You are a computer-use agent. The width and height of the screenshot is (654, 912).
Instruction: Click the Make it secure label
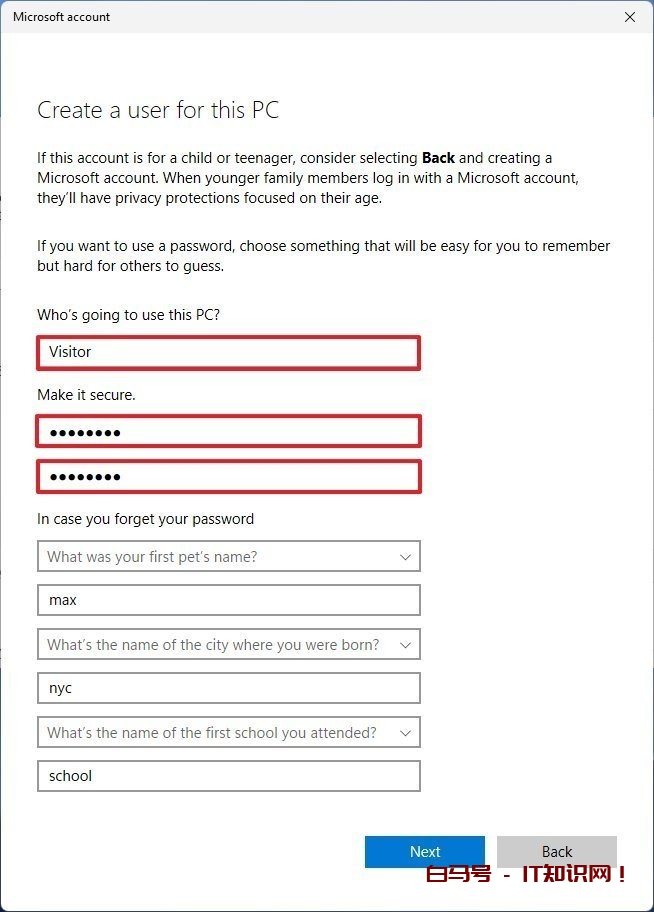(86, 395)
